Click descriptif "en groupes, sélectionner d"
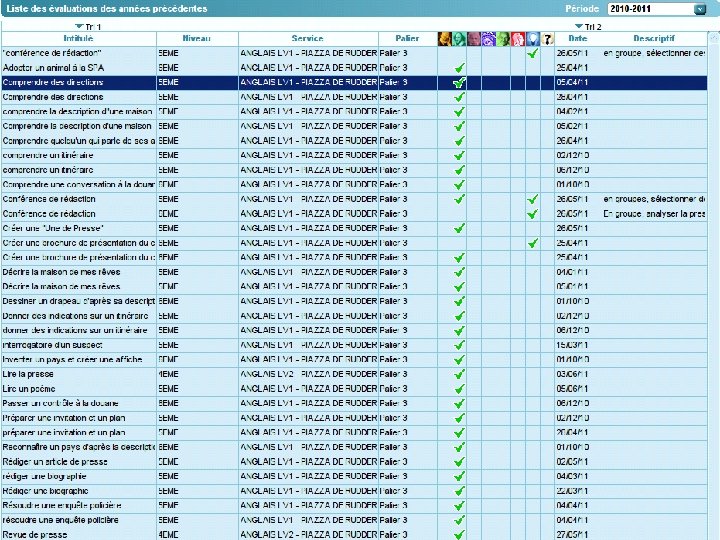 click(x=654, y=199)
